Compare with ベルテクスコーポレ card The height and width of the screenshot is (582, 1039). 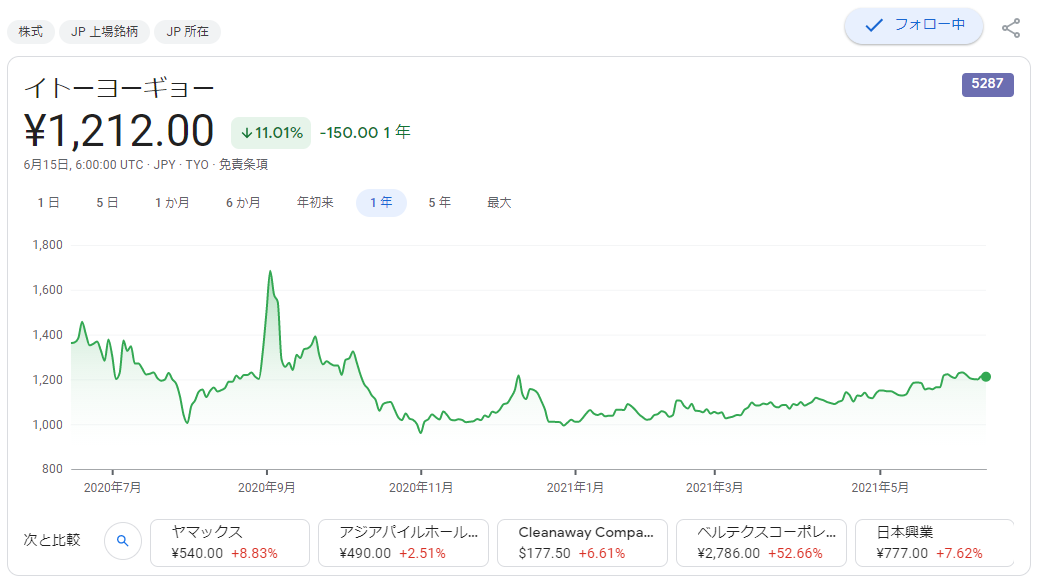[761, 543]
